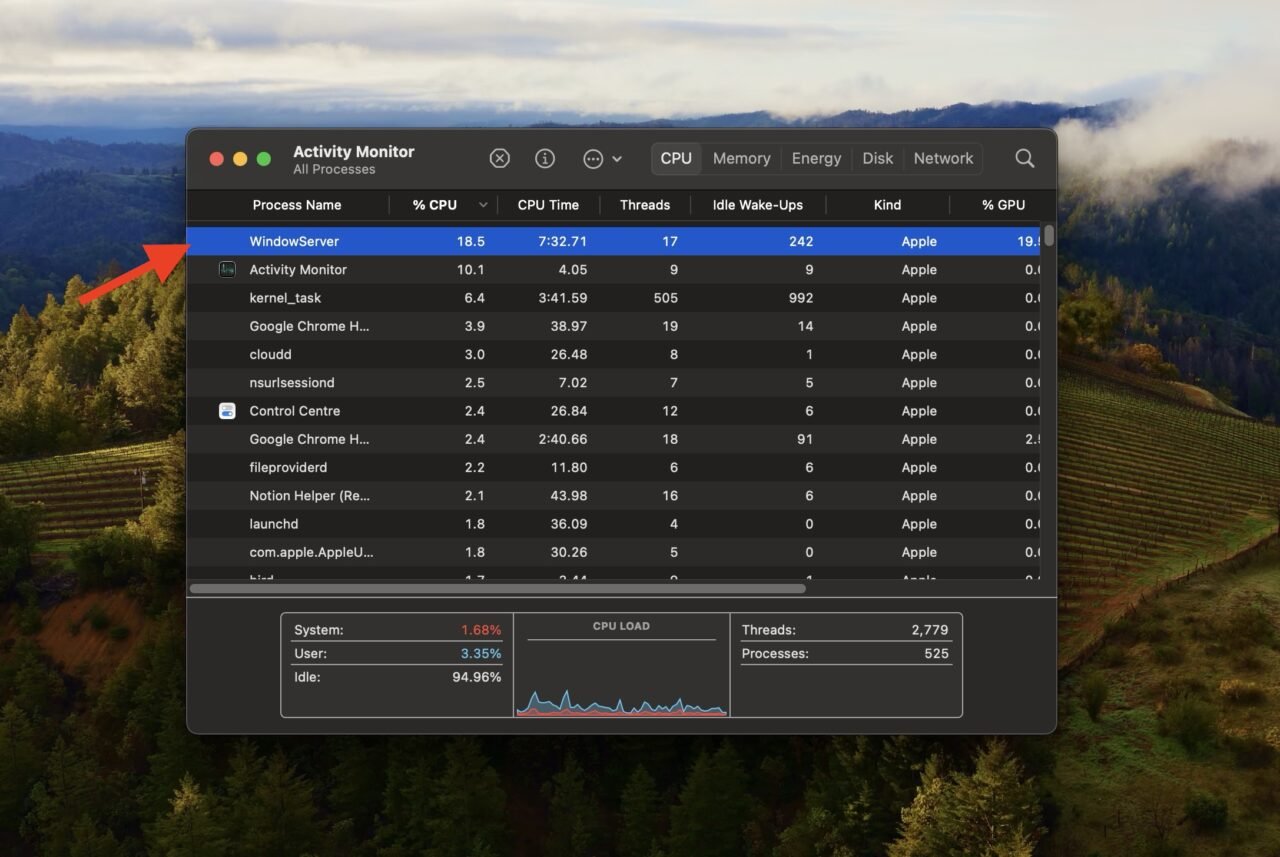Image resolution: width=1280 pixels, height=857 pixels.
Task: Click the 505 threads cell for kernel_task
Action: (665, 297)
